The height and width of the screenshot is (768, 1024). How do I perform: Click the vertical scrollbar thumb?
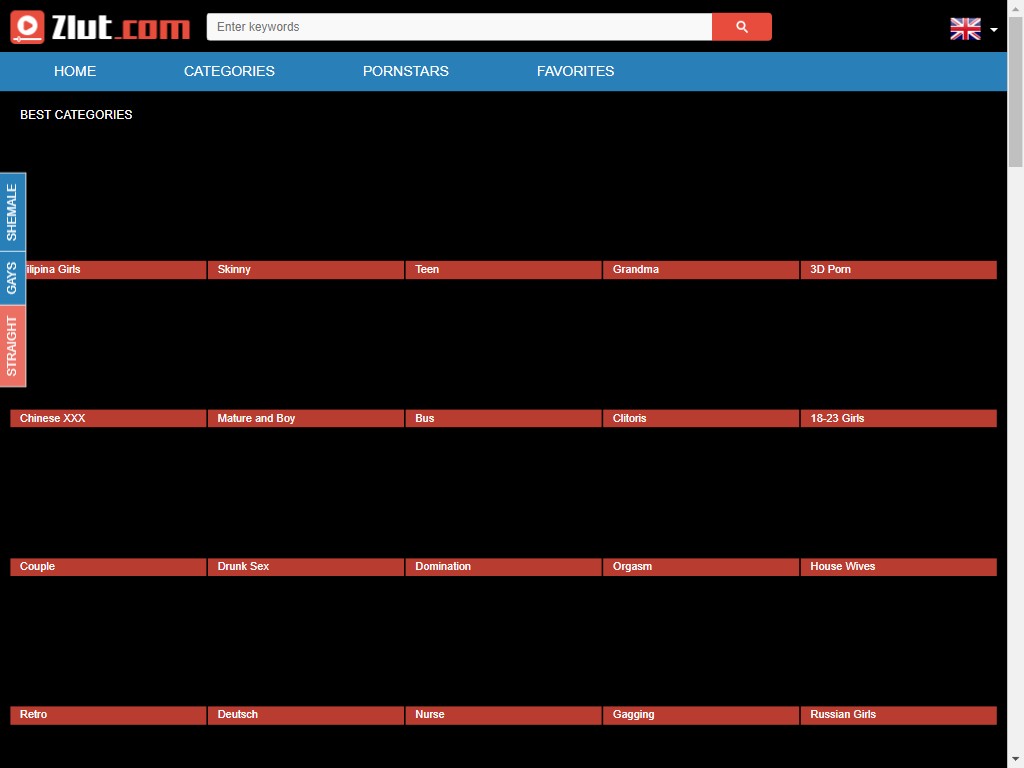pyautogui.click(x=1016, y=91)
